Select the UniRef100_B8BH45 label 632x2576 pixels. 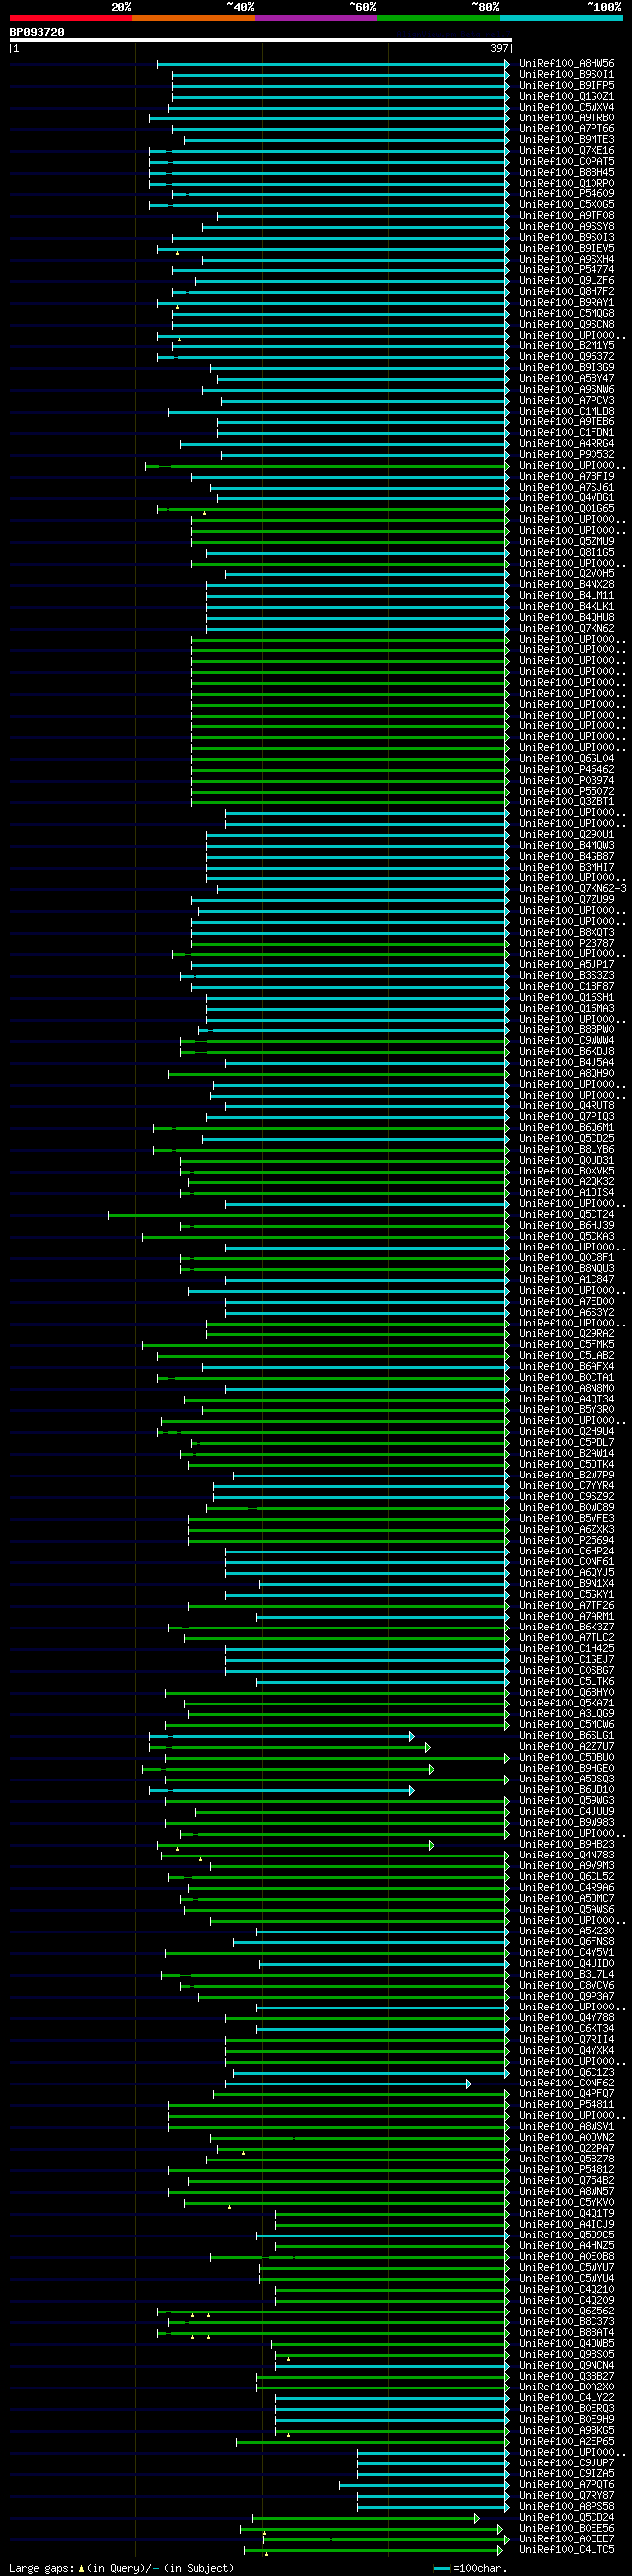[x=567, y=172]
